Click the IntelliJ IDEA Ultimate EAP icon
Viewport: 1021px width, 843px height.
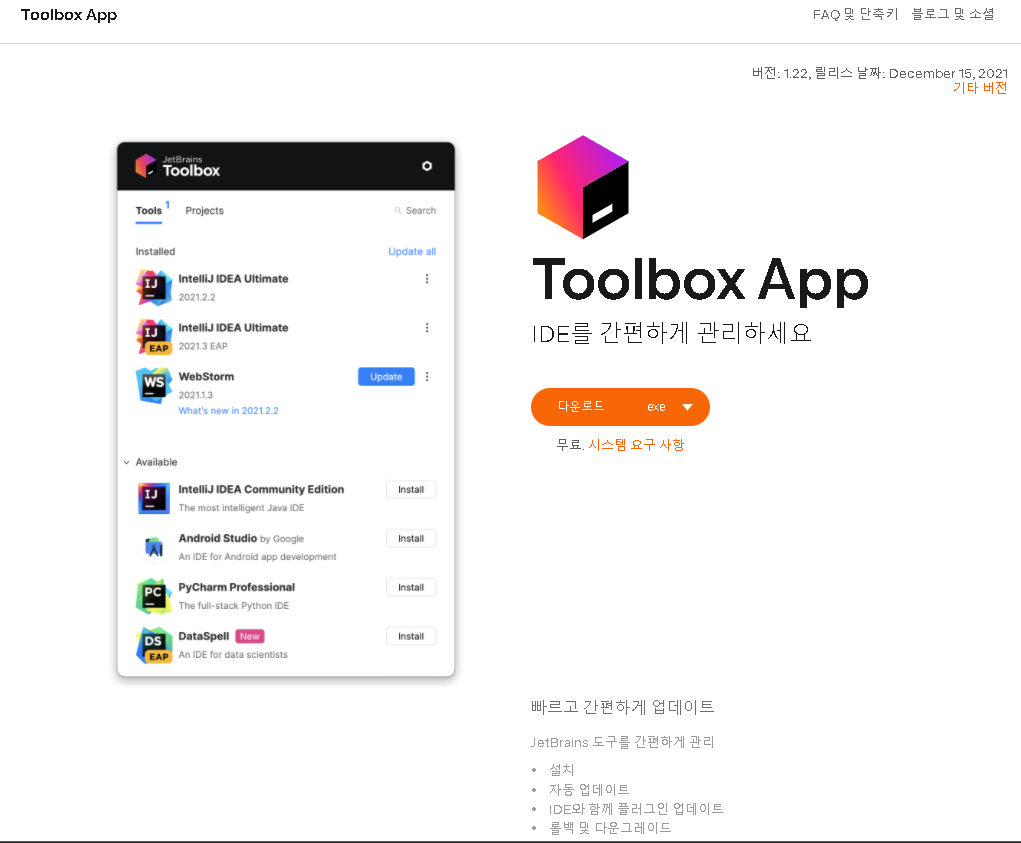click(154, 336)
